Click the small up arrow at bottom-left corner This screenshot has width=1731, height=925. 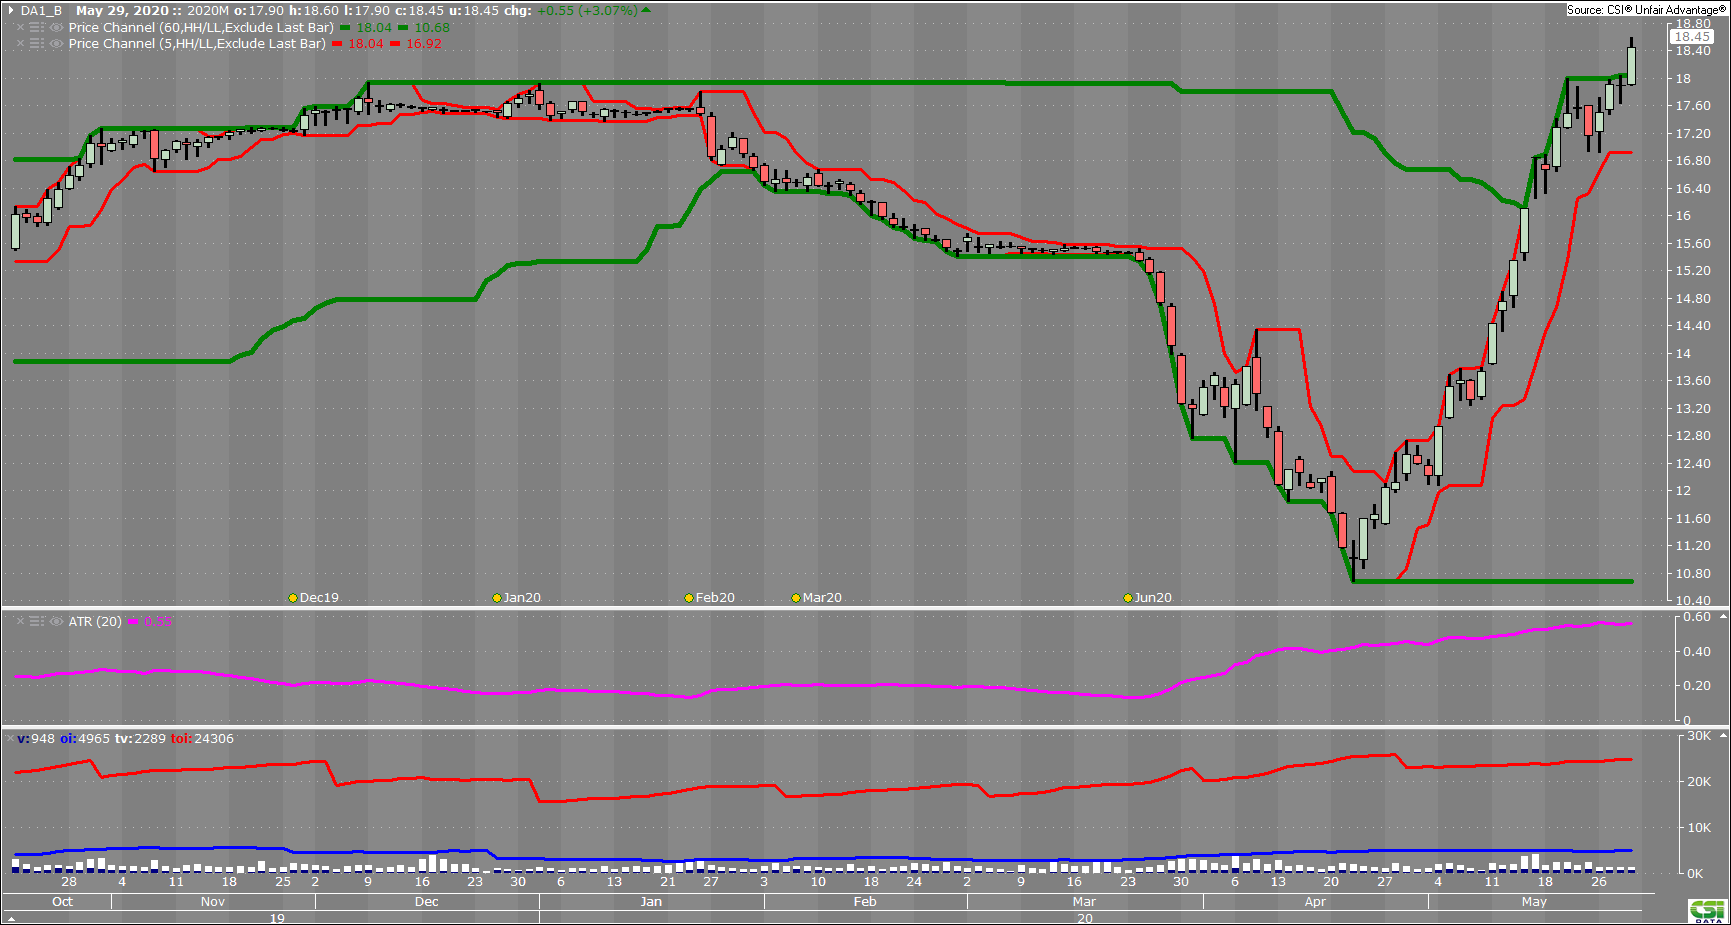click(11, 918)
